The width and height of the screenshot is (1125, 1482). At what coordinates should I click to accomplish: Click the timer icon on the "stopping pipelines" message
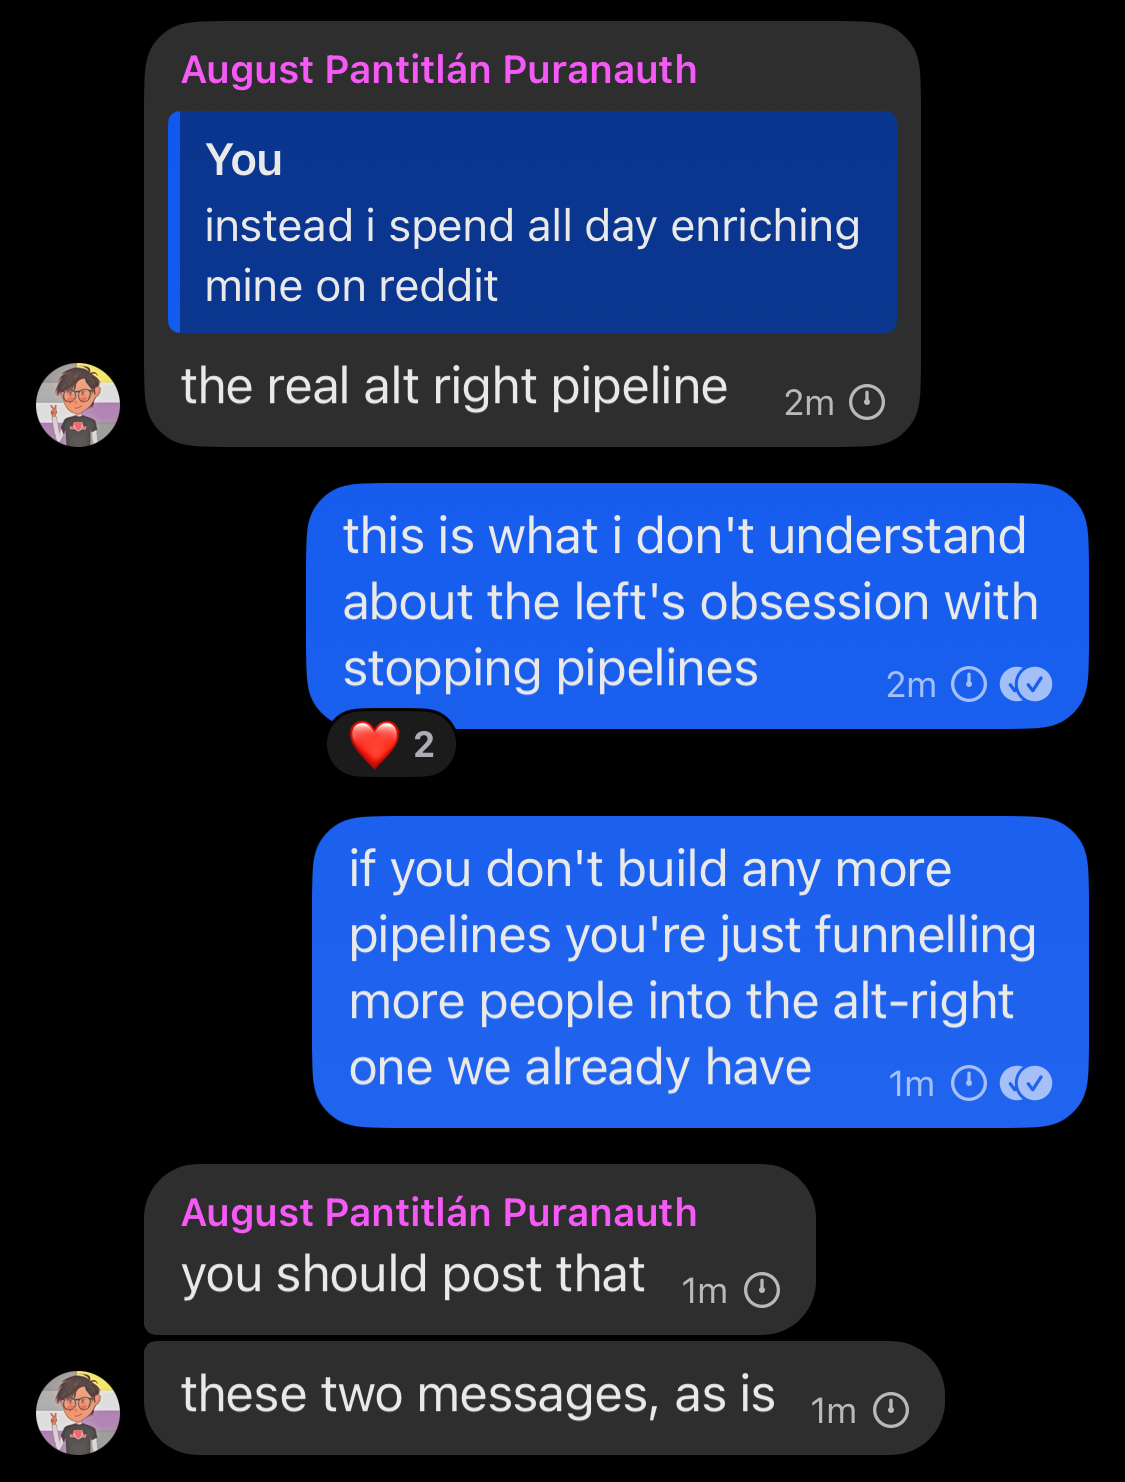coord(968,685)
